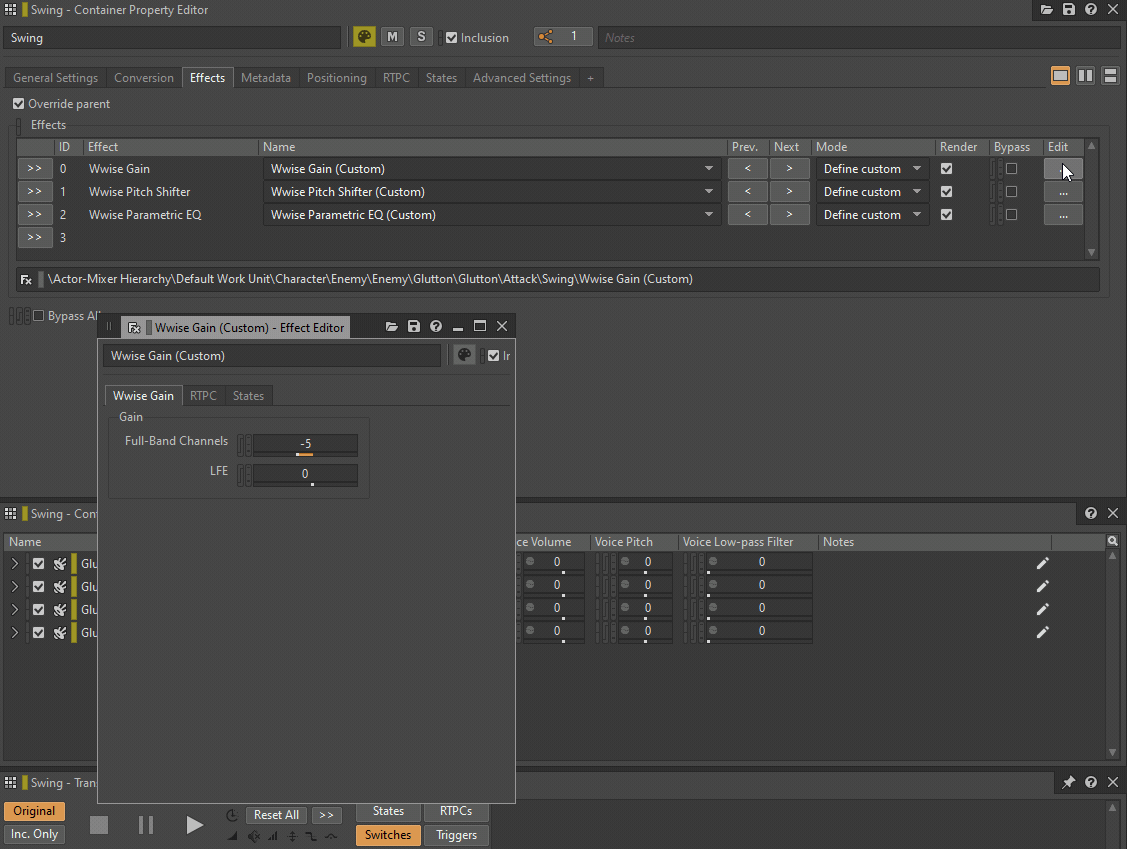Switch to Conversion tab
Screen dimensions: 1127x849
[144, 78]
